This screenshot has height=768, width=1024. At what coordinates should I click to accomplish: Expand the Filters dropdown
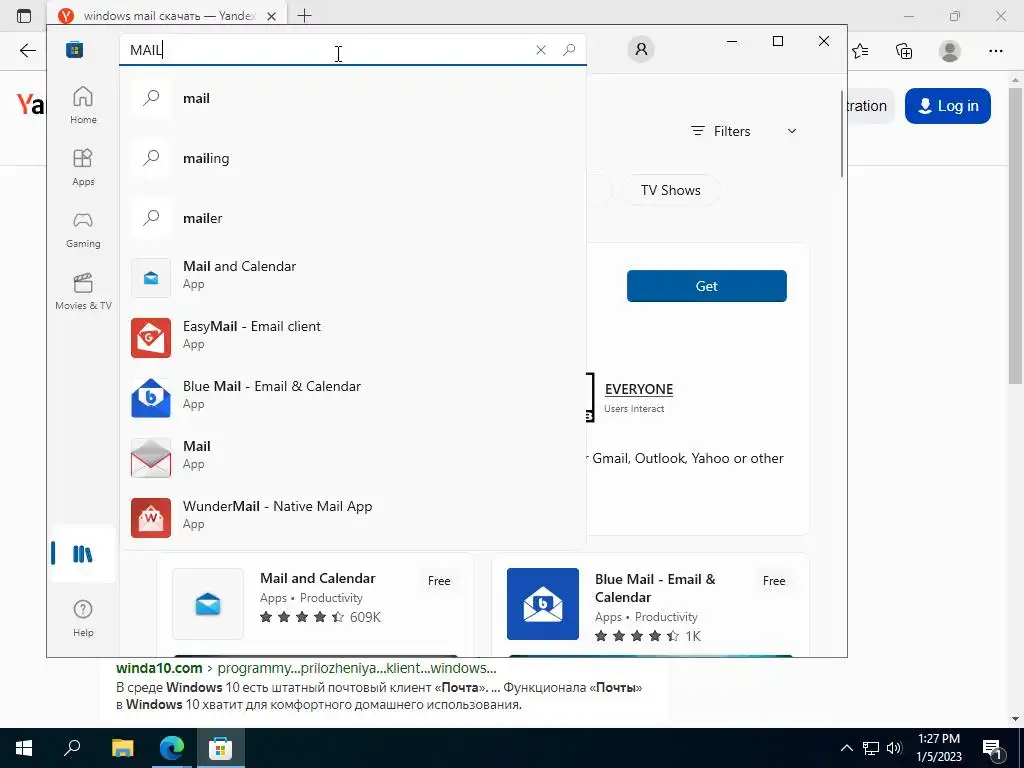tap(744, 131)
